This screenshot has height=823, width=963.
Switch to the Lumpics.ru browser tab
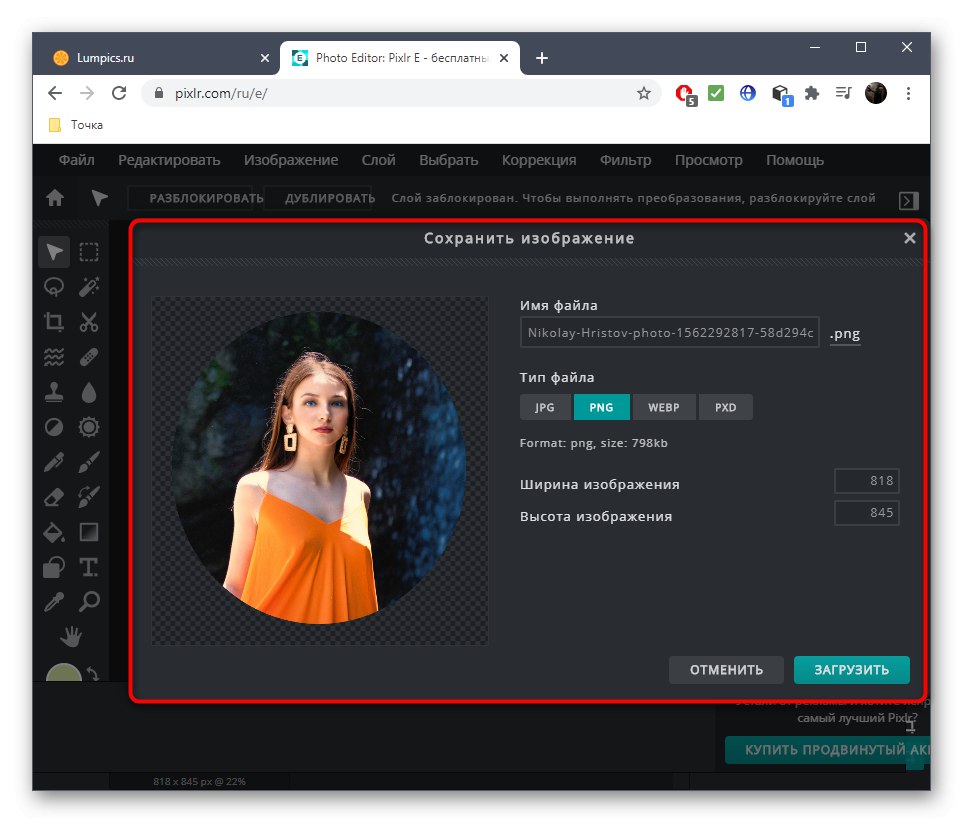click(160, 58)
